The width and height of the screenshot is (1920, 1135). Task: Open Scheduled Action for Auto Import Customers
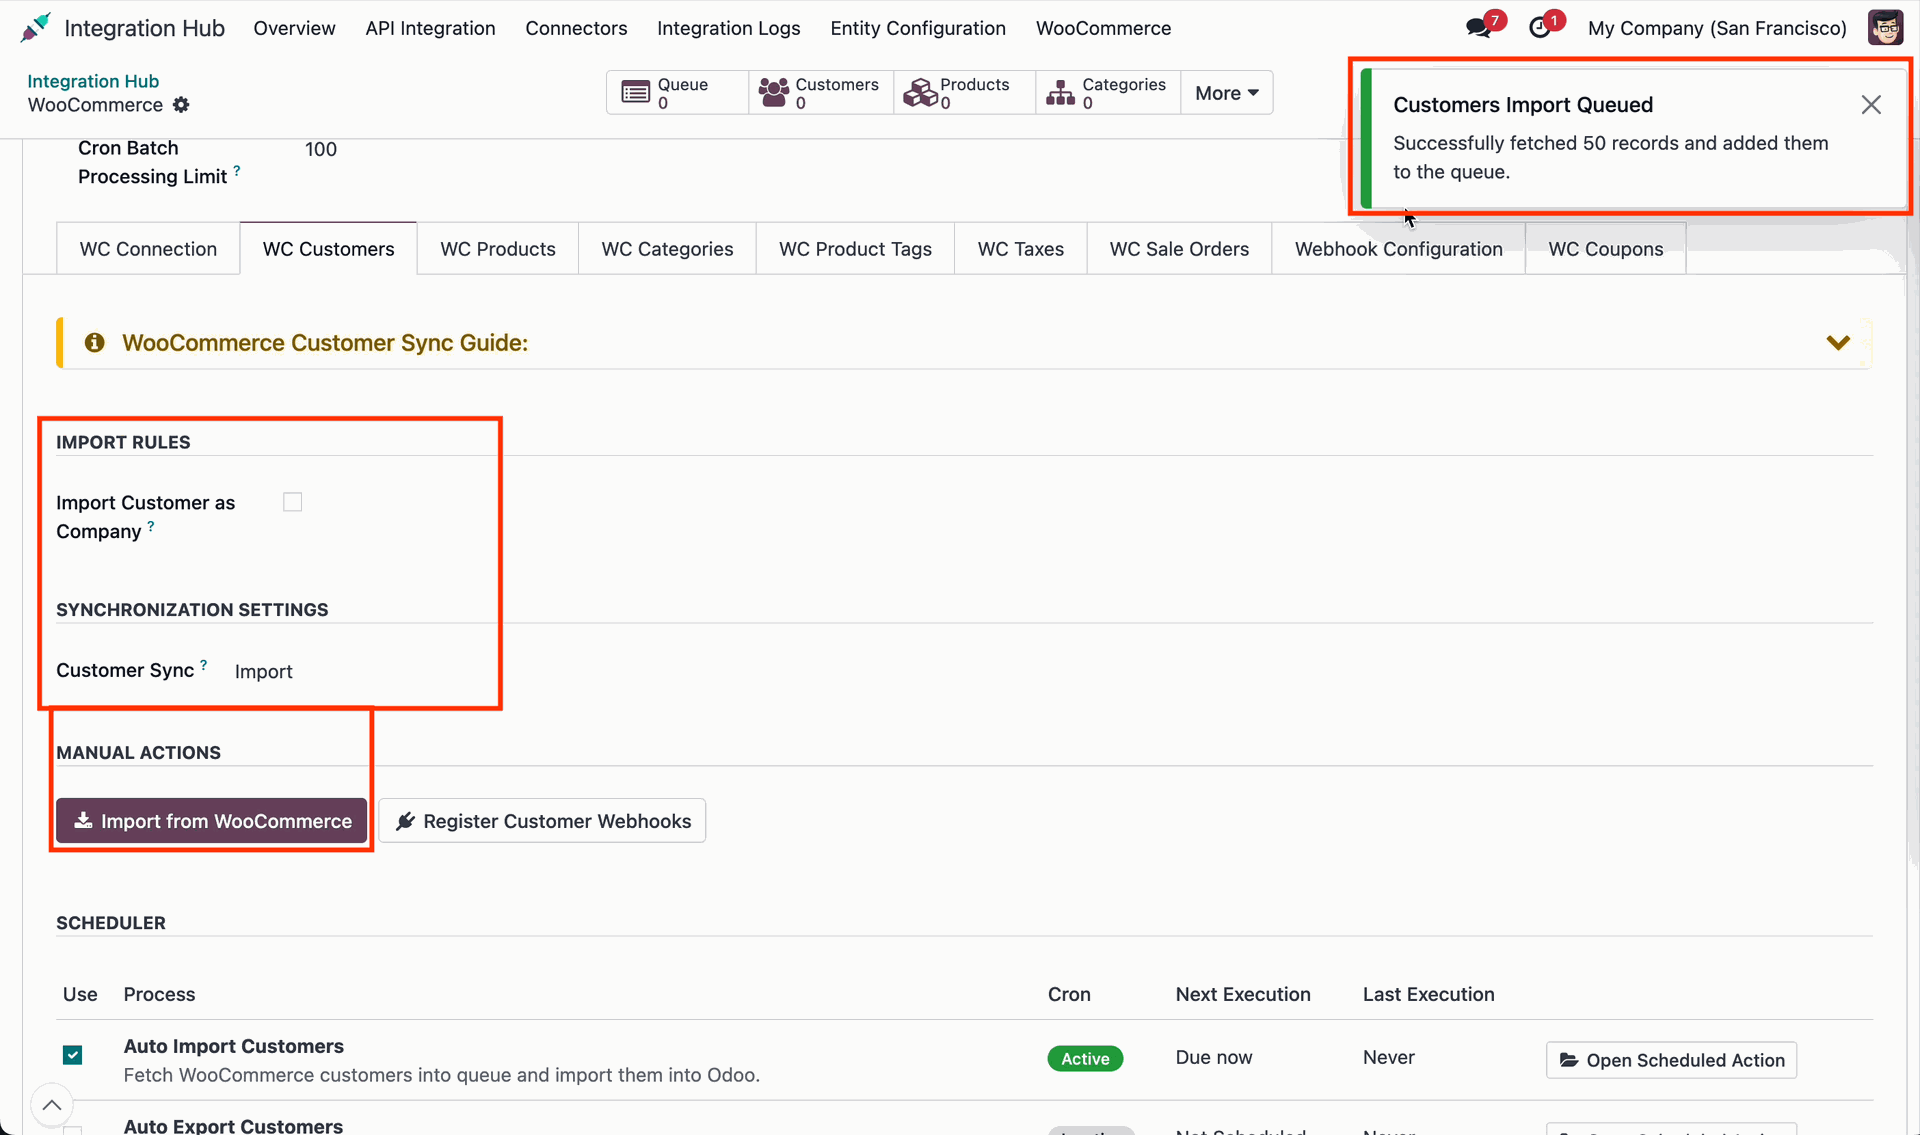(1671, 1060)
